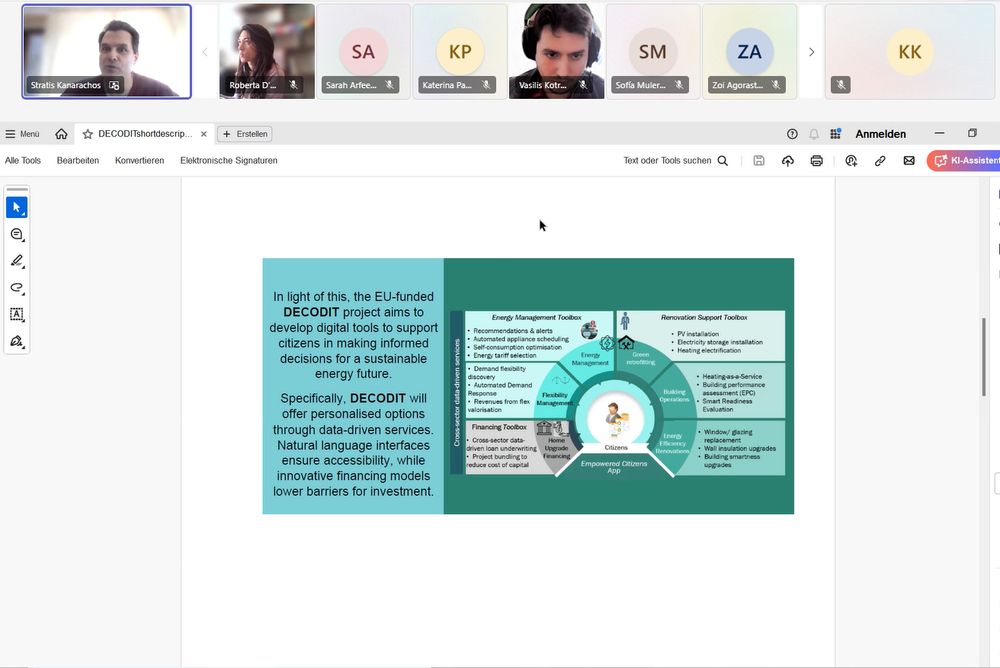Open Alle Tools menu
This screenshot has height=668, width=1000.
[x=23, y=161]
